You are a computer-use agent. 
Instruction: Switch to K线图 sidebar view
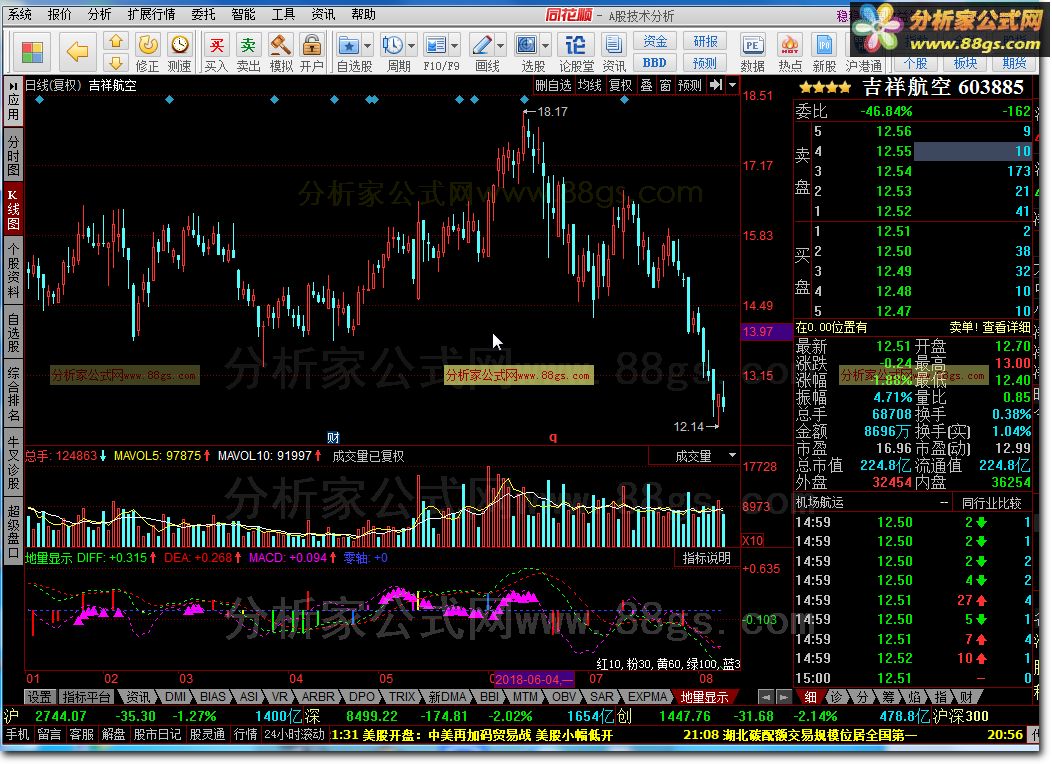(x=13, y=209)
